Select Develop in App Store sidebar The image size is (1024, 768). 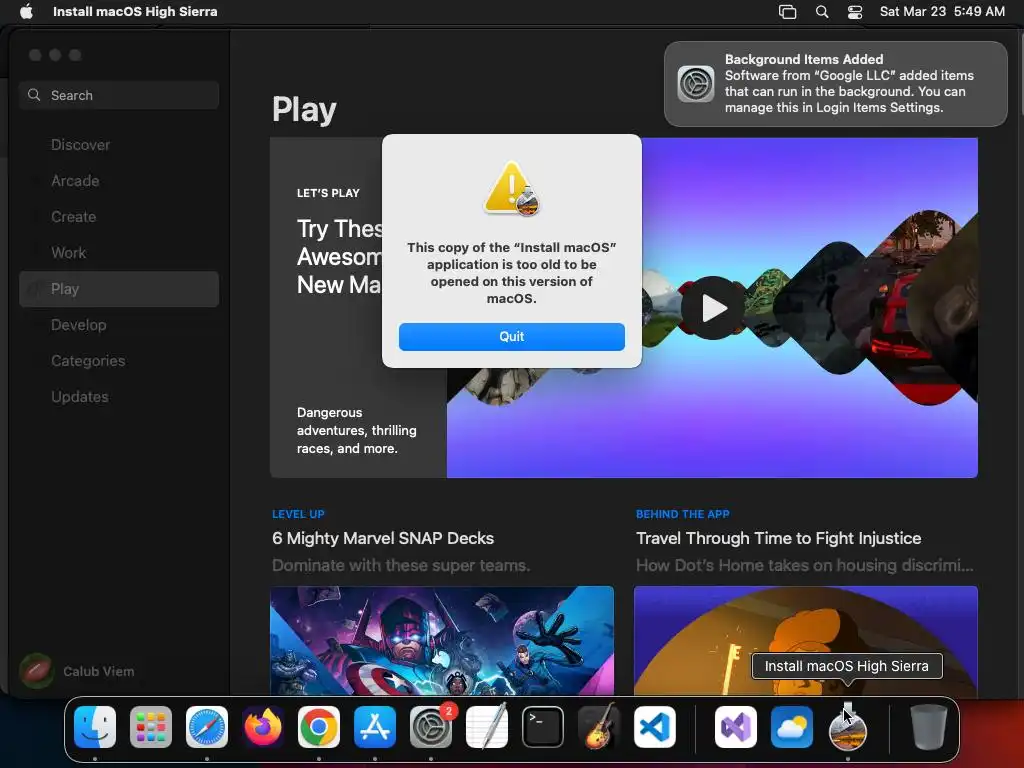(119, 325)
